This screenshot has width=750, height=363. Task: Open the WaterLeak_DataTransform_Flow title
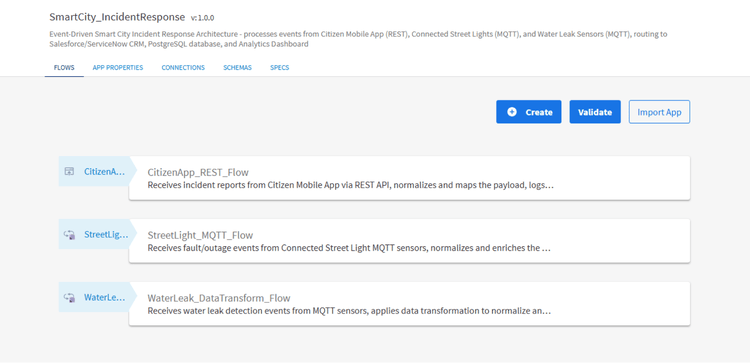219,298
